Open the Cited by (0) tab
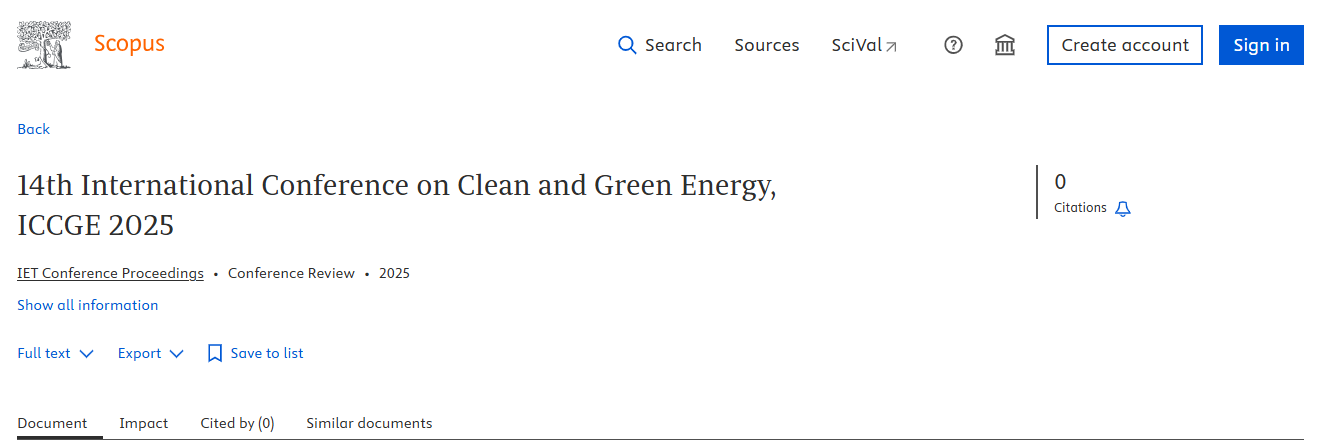 click(x=237, y=423)
